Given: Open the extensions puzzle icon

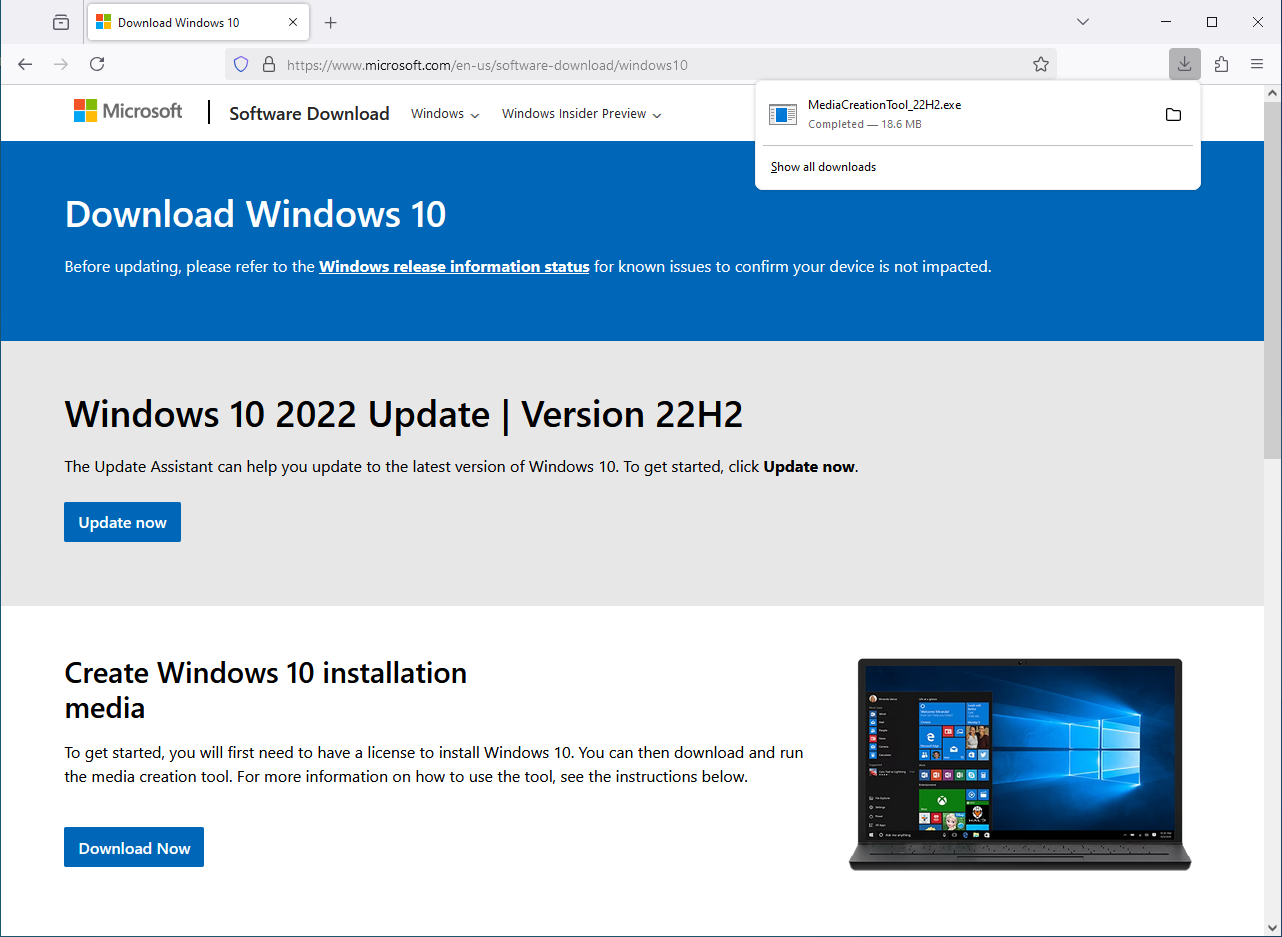Looking at the screenshot, I should [1221, 64].
